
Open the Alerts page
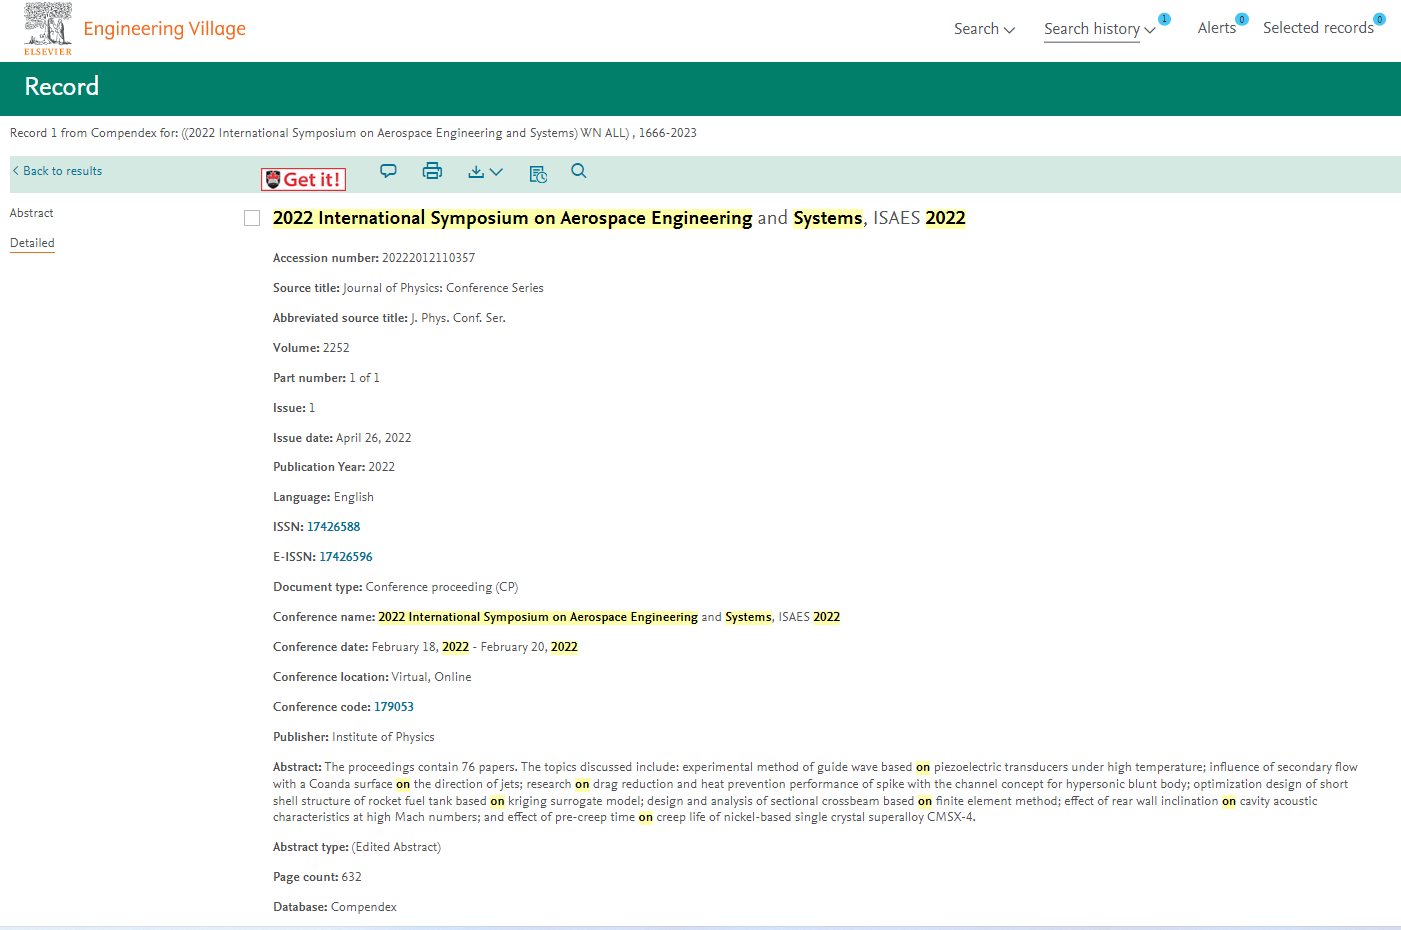pyautogui.click(x=1216, y=28)
